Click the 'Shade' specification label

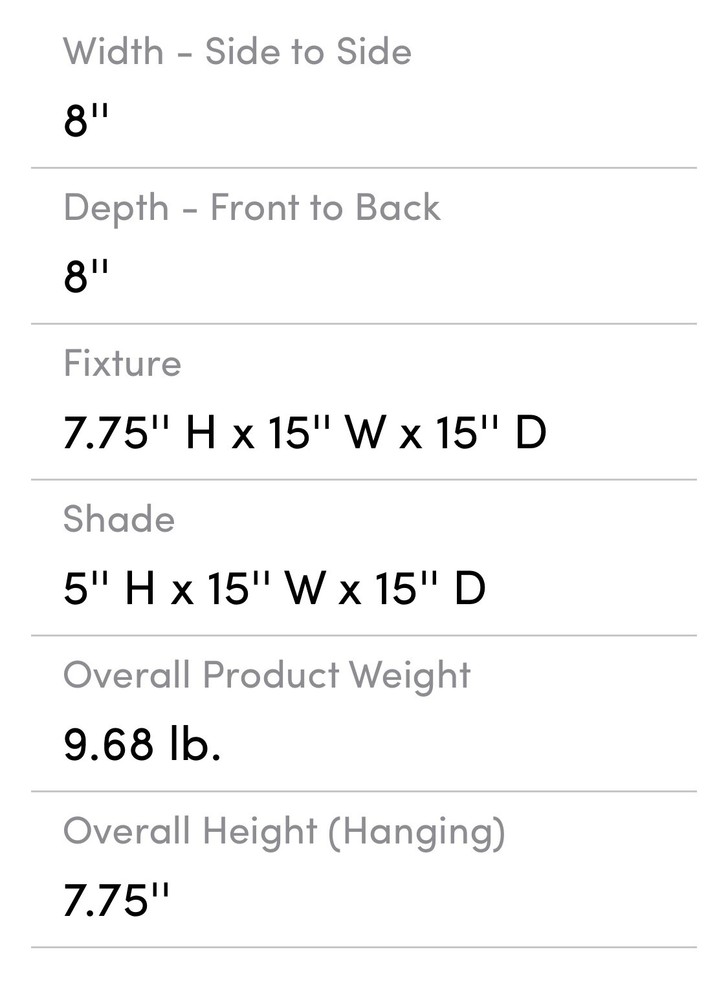pos(118,519)
